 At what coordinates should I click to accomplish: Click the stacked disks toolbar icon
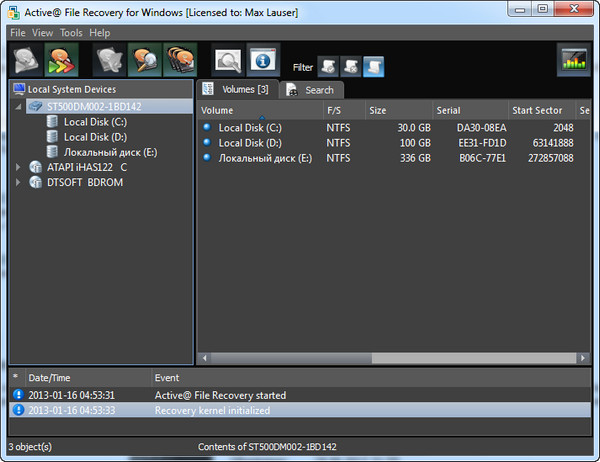coord(180,61)
